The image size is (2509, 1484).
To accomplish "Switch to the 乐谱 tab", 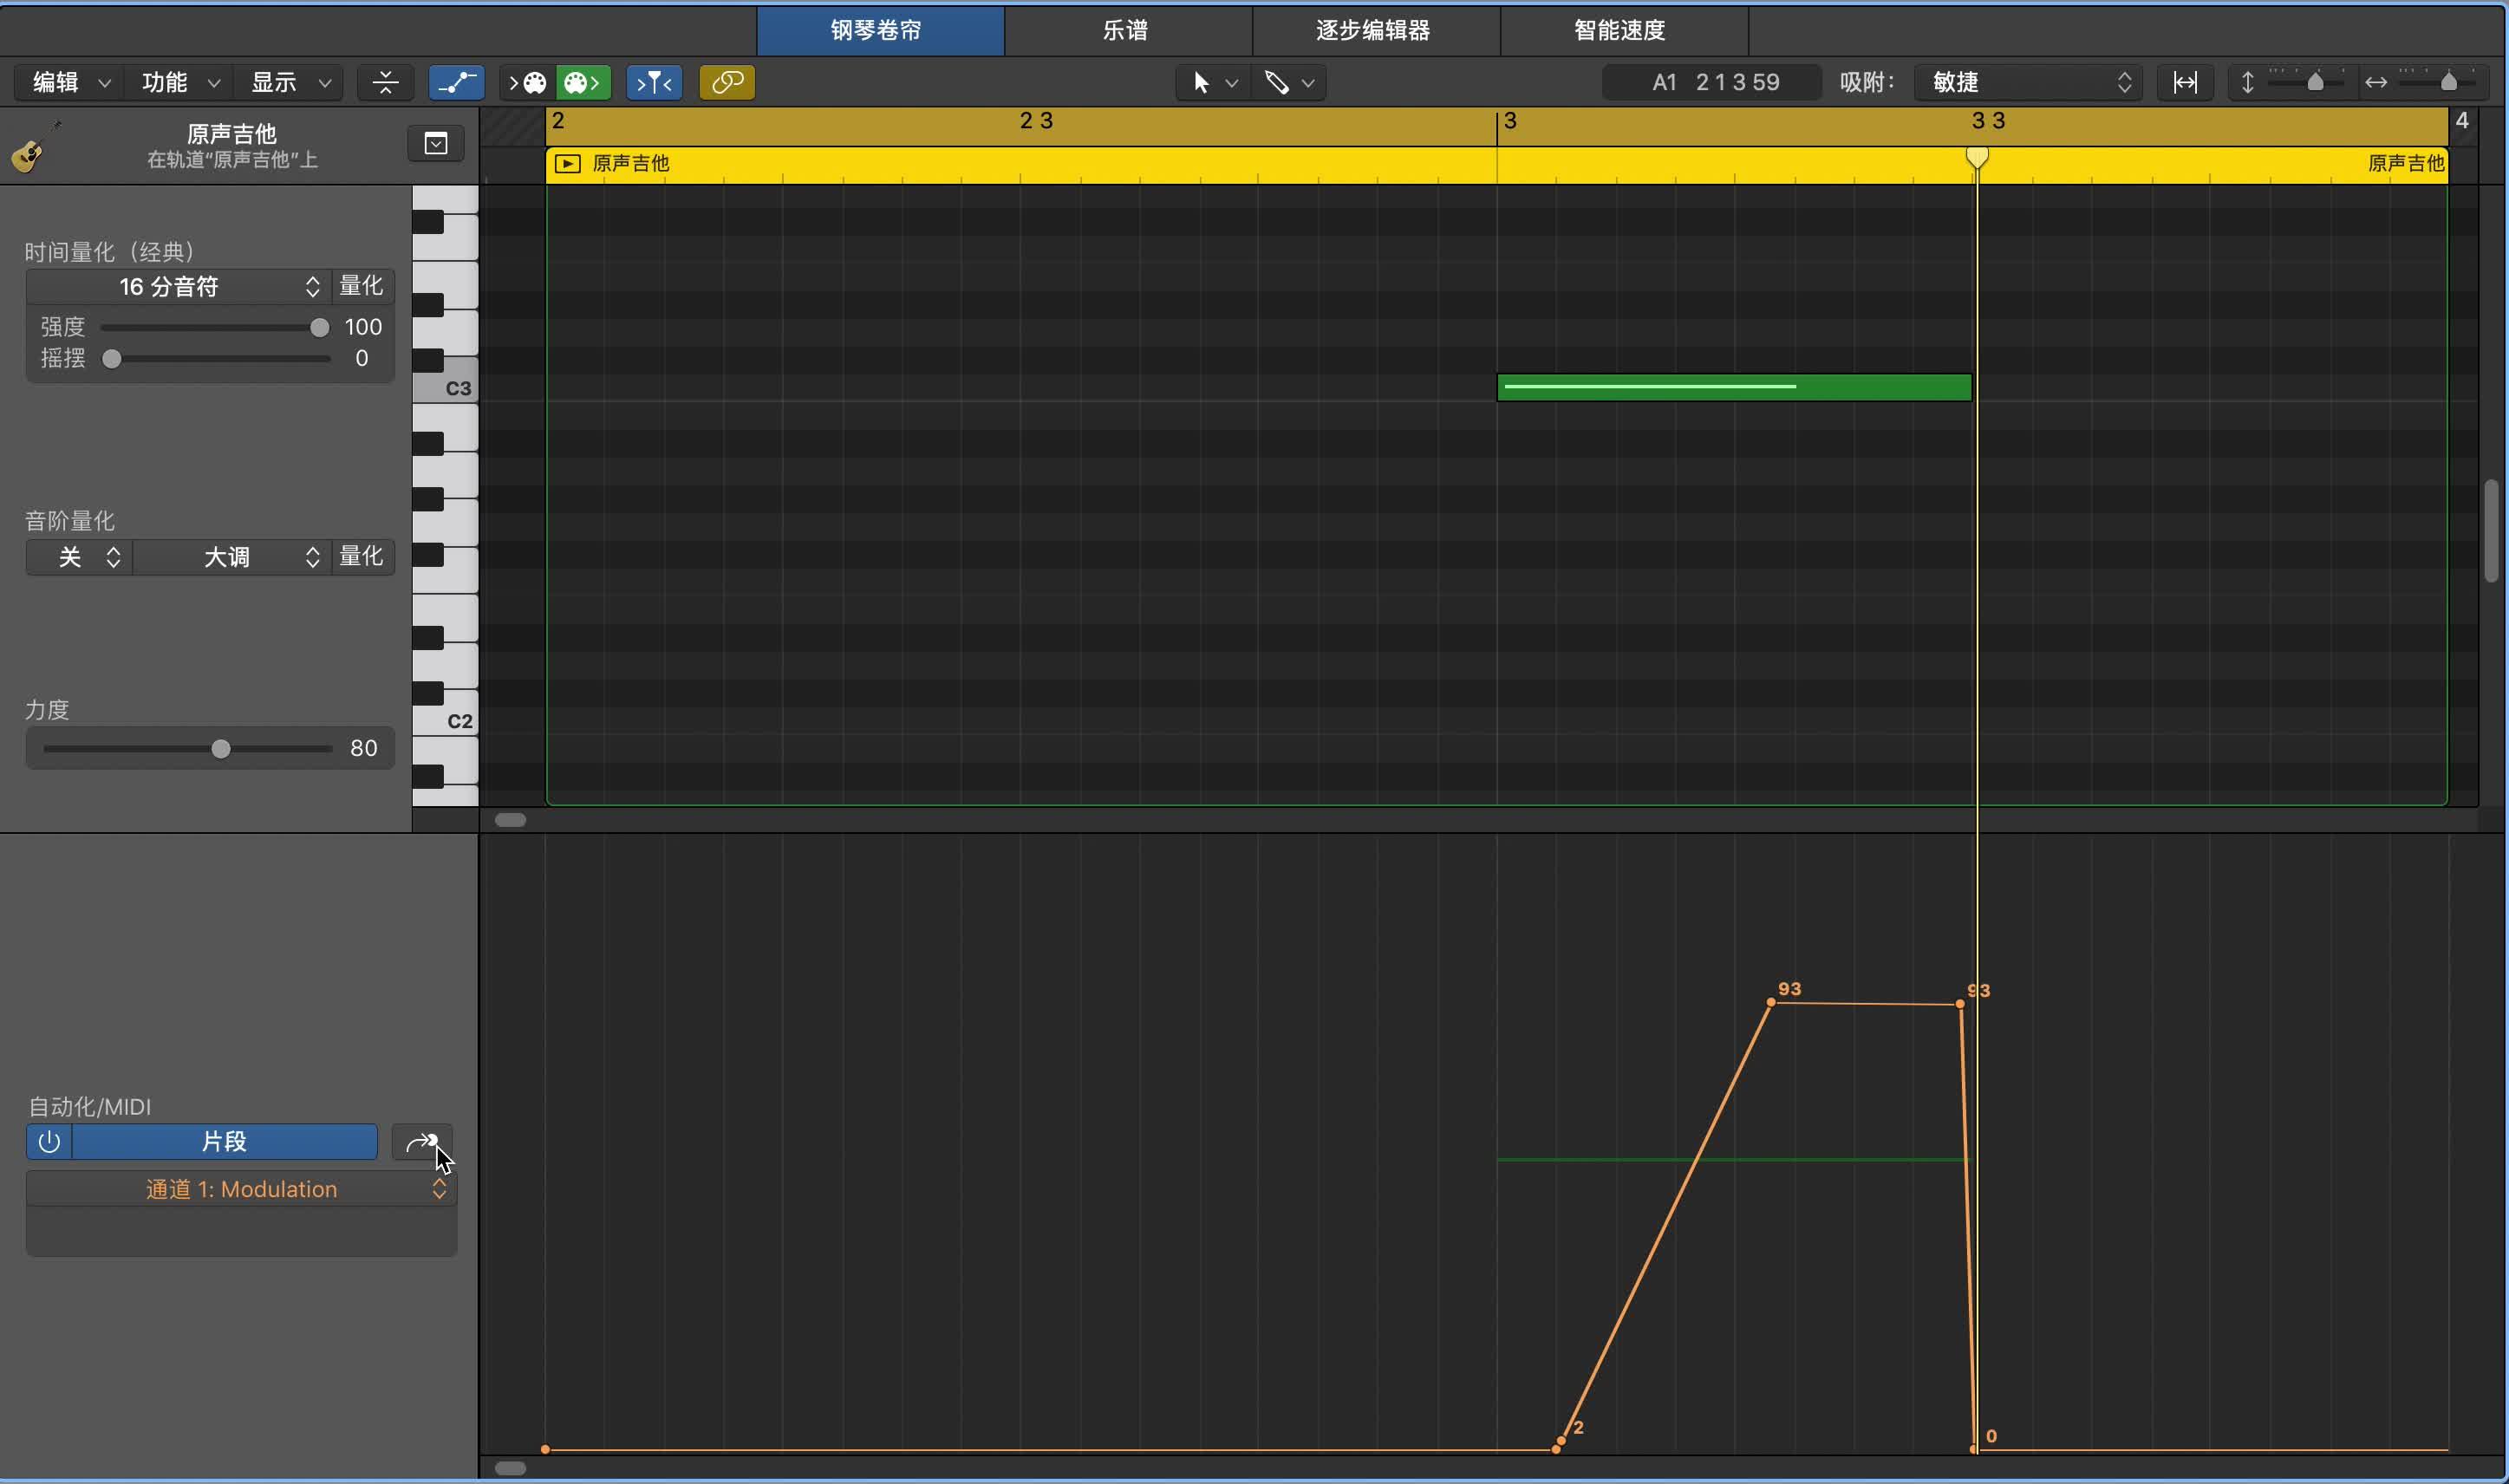I will point(1127,30).
